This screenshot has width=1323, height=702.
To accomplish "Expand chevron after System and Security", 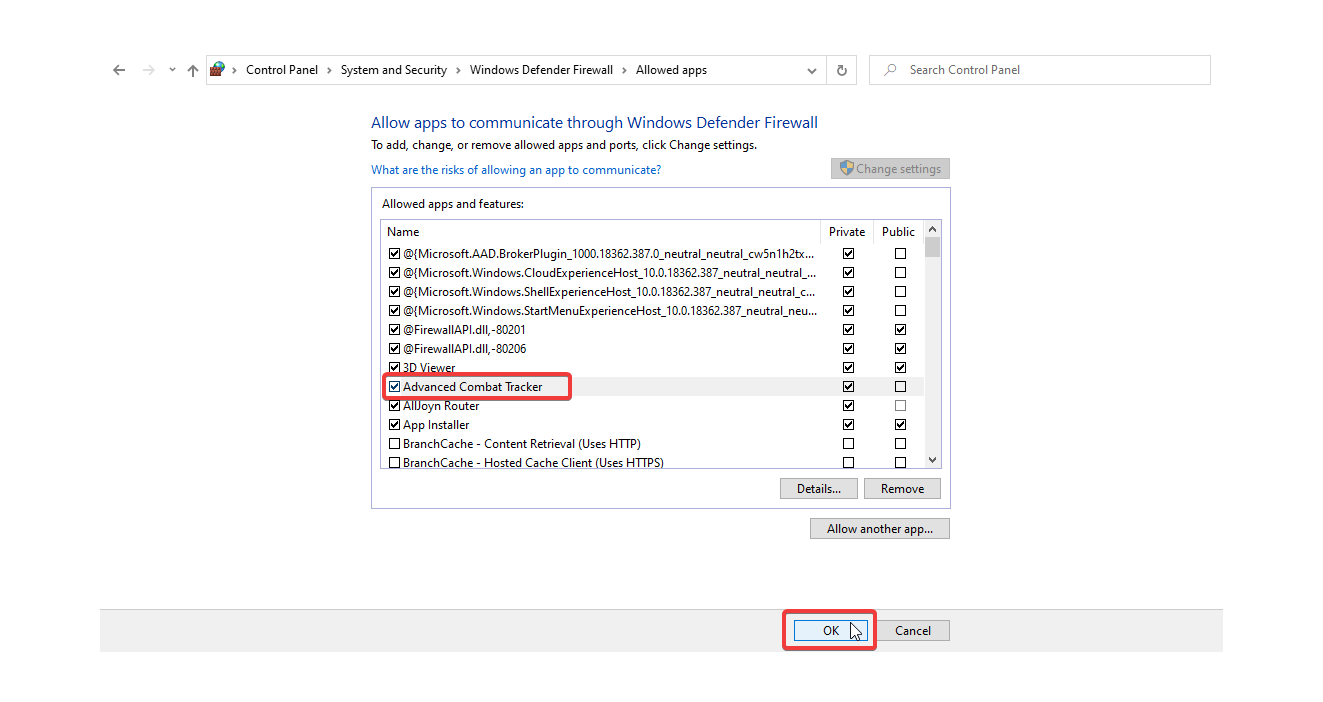I will point(458,70).
